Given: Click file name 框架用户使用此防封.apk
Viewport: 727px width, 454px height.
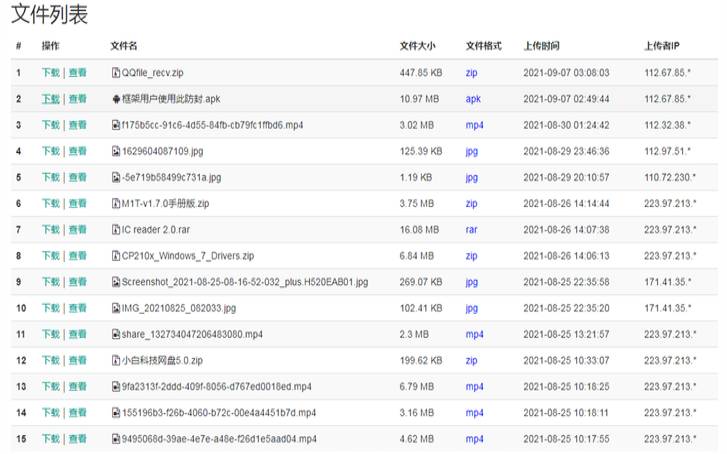Looking at the screenshot, I should pyautogui.click(x=171, y=99).
